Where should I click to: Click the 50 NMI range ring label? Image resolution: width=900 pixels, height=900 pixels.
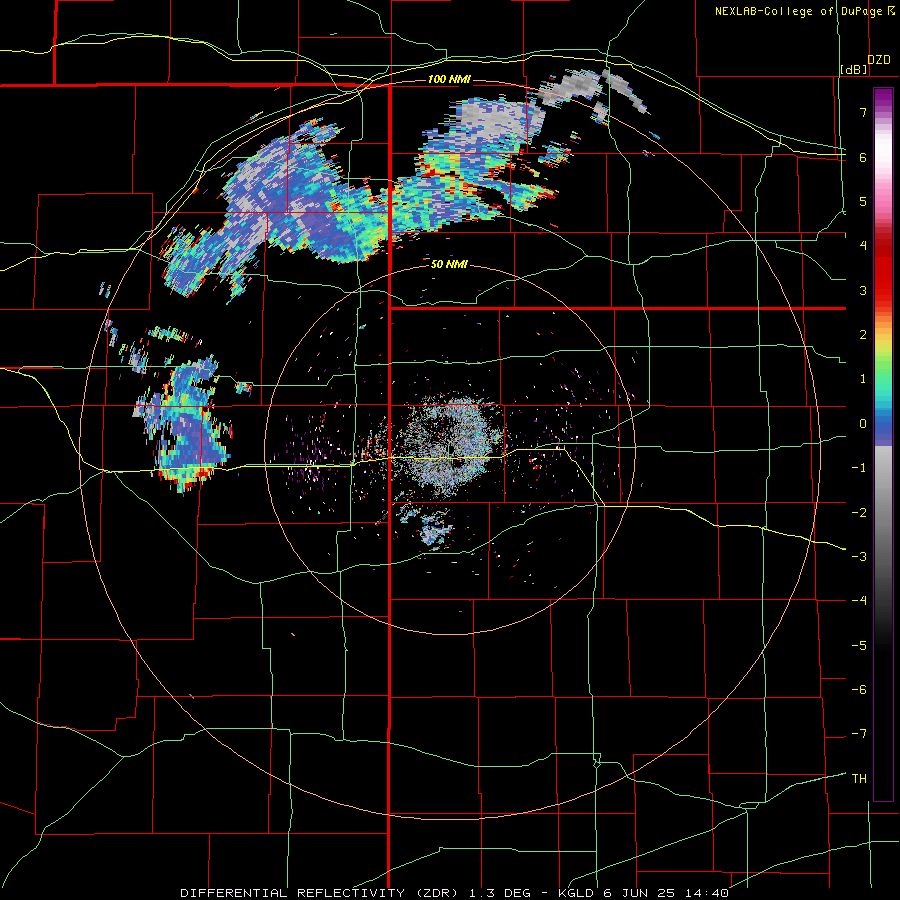[449, 264]
